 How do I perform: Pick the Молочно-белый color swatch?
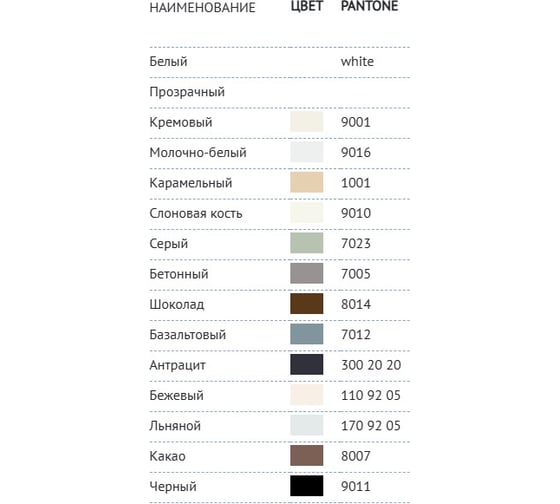306,152
